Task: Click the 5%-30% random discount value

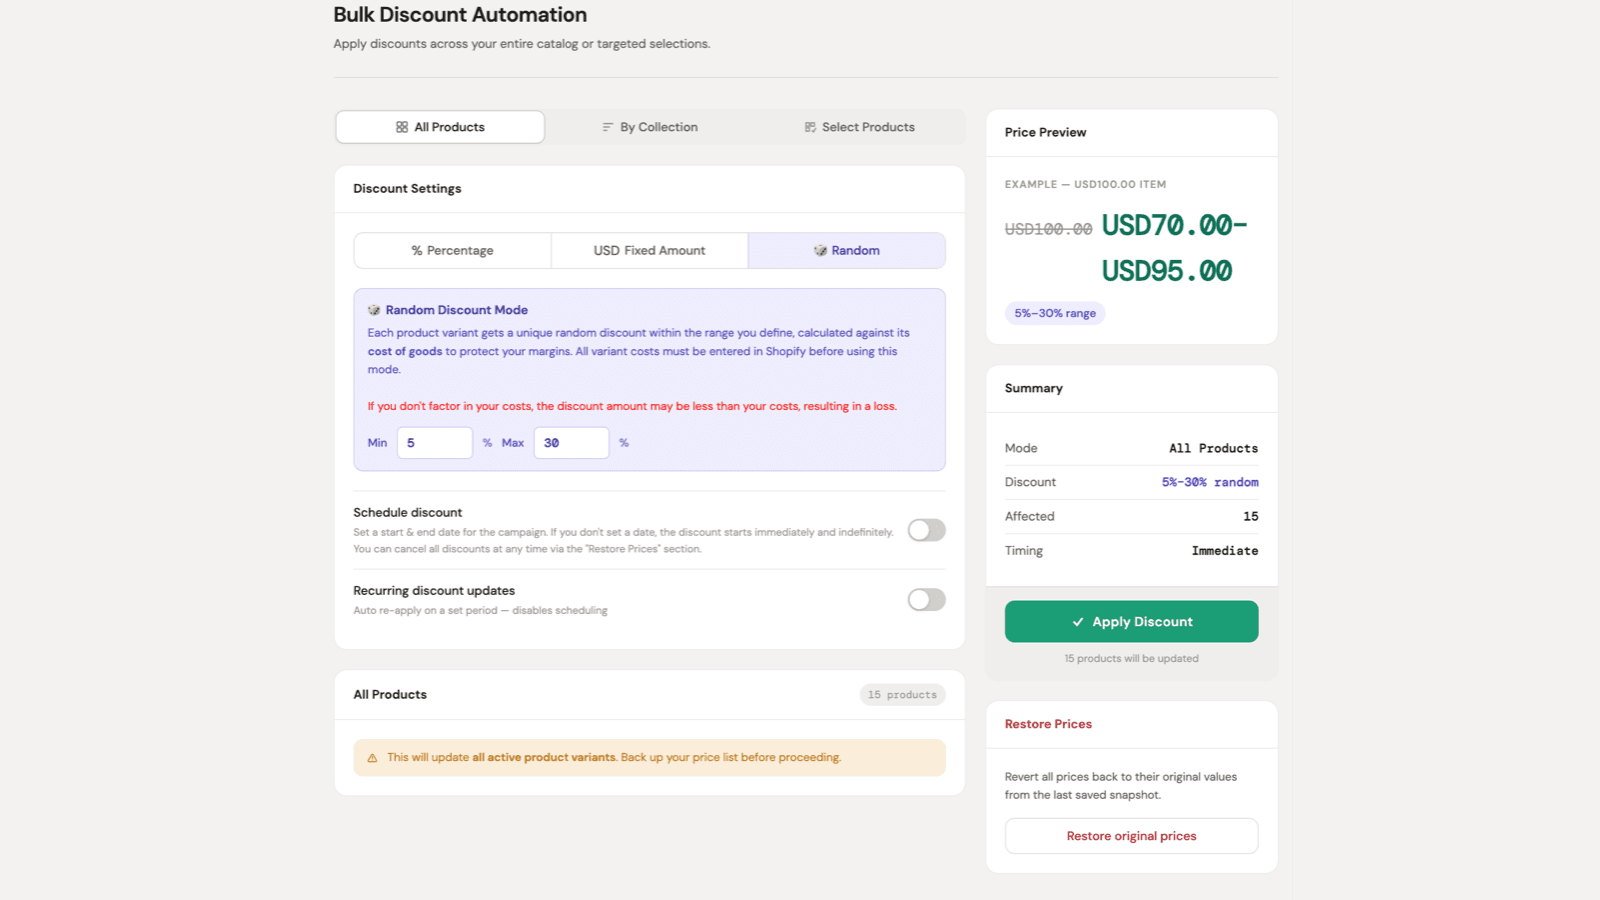Action: point(1210,482)
